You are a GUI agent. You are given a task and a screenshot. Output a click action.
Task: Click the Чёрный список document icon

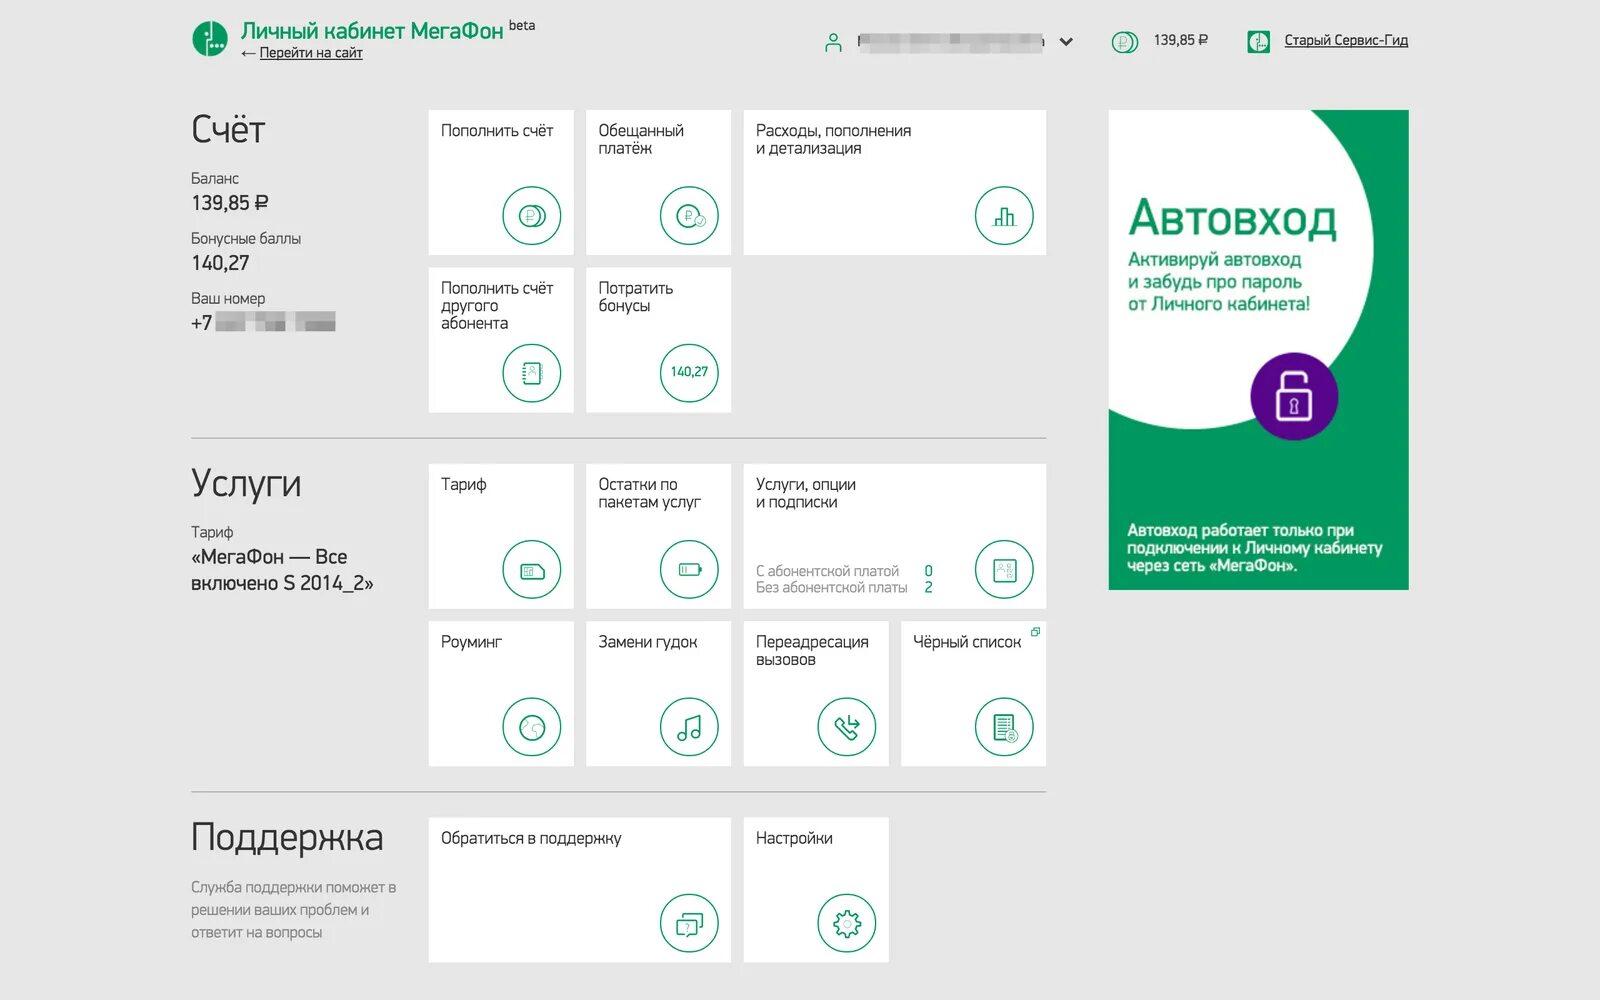[x=1004, y=727]
